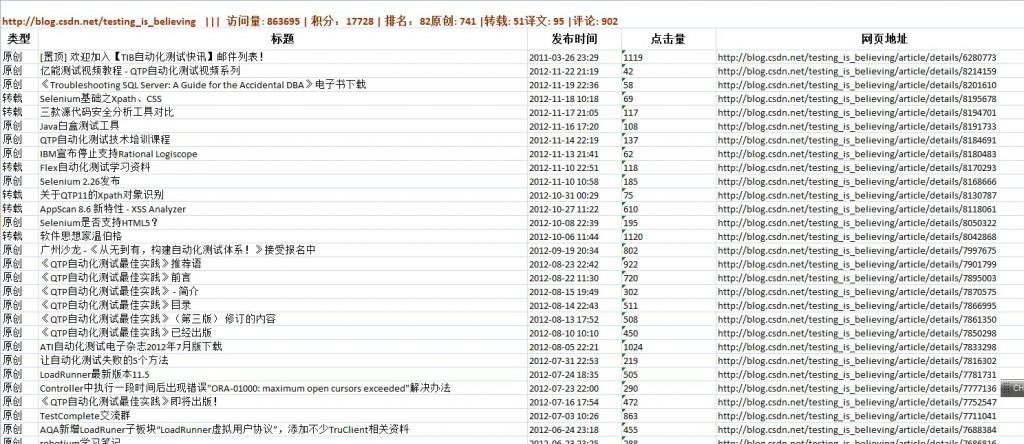Select the QTP自动化测试最佳实践 前言 cell
The width and height of the screenshot is (1024, 444).
tap(283, 278)
